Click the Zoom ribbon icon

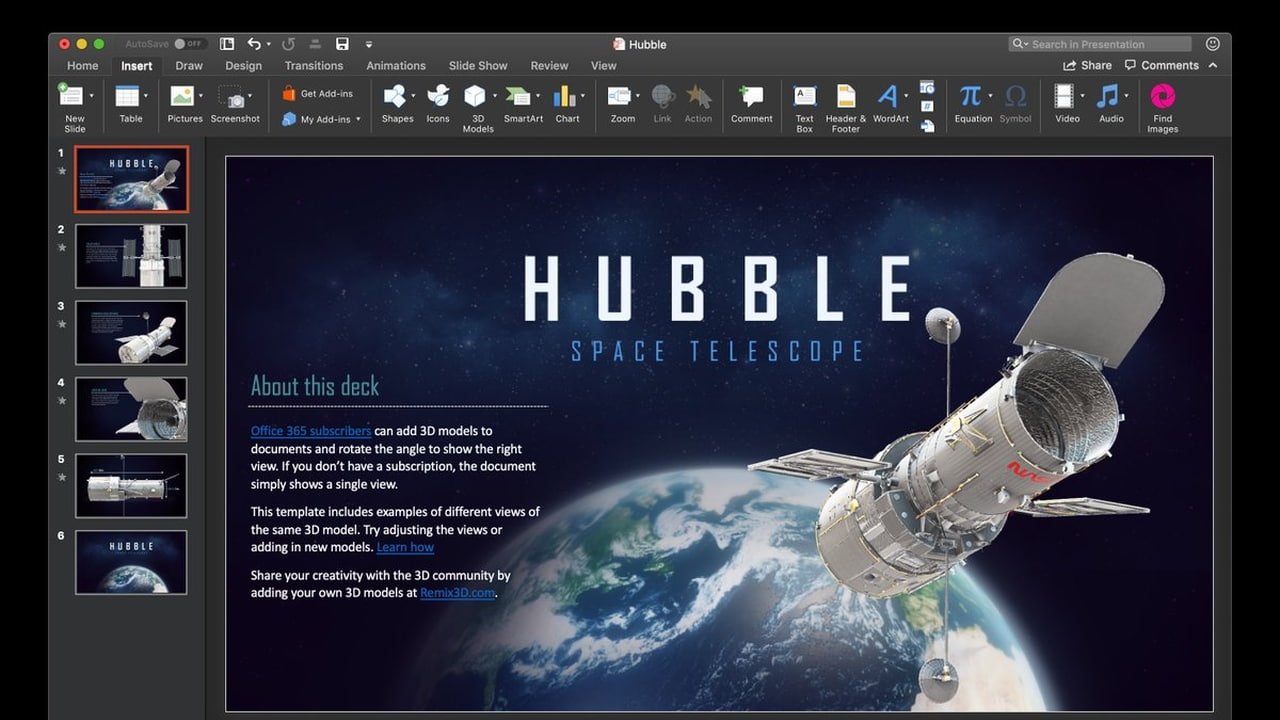[620, 96]
